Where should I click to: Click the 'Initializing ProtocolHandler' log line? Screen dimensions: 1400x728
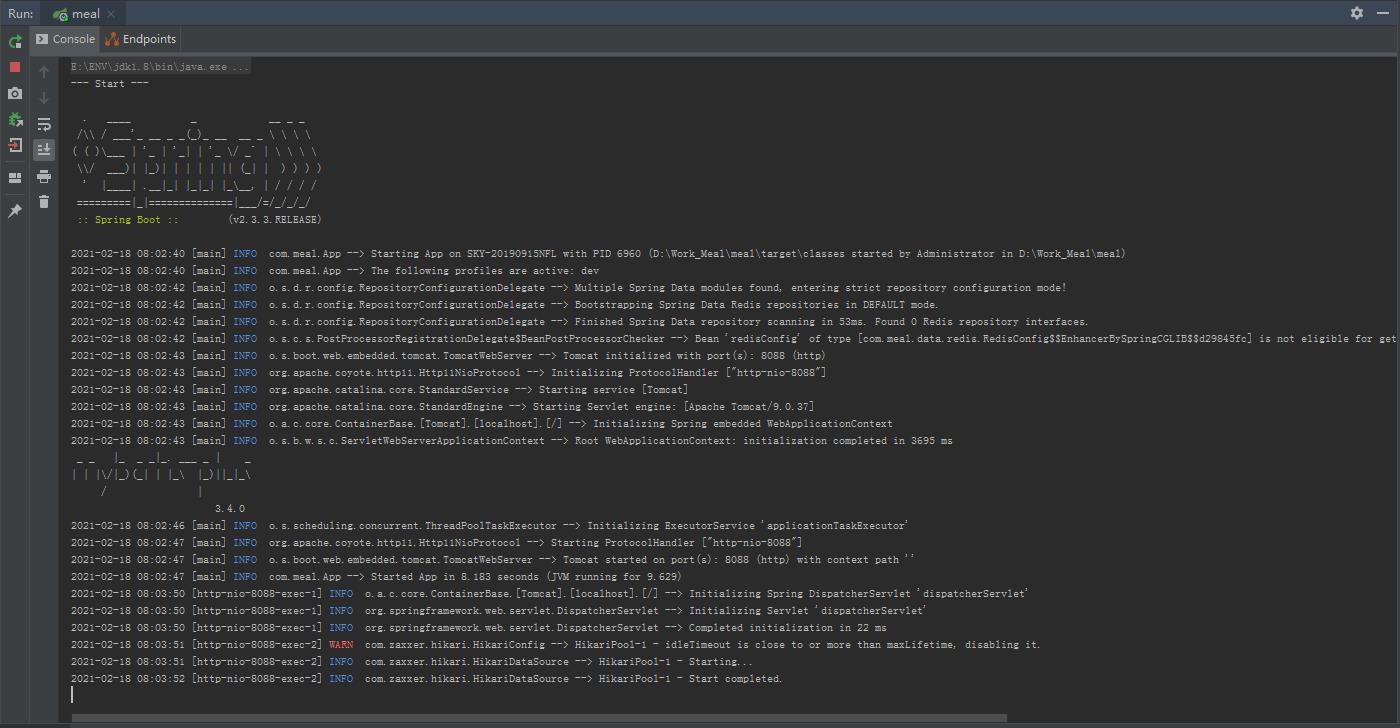[448, 373]
